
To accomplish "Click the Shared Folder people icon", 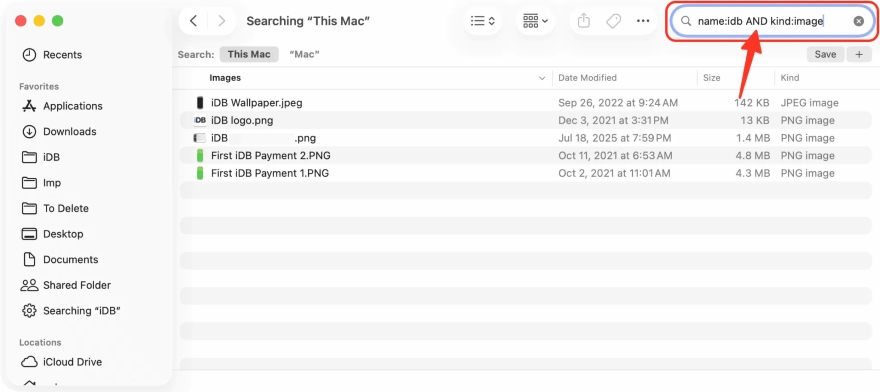I will (x=29, y=285).
